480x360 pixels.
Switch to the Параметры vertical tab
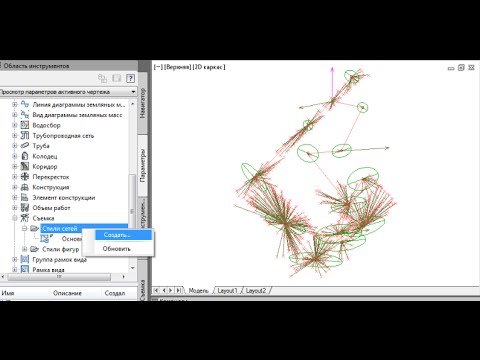tap(142, 166)
